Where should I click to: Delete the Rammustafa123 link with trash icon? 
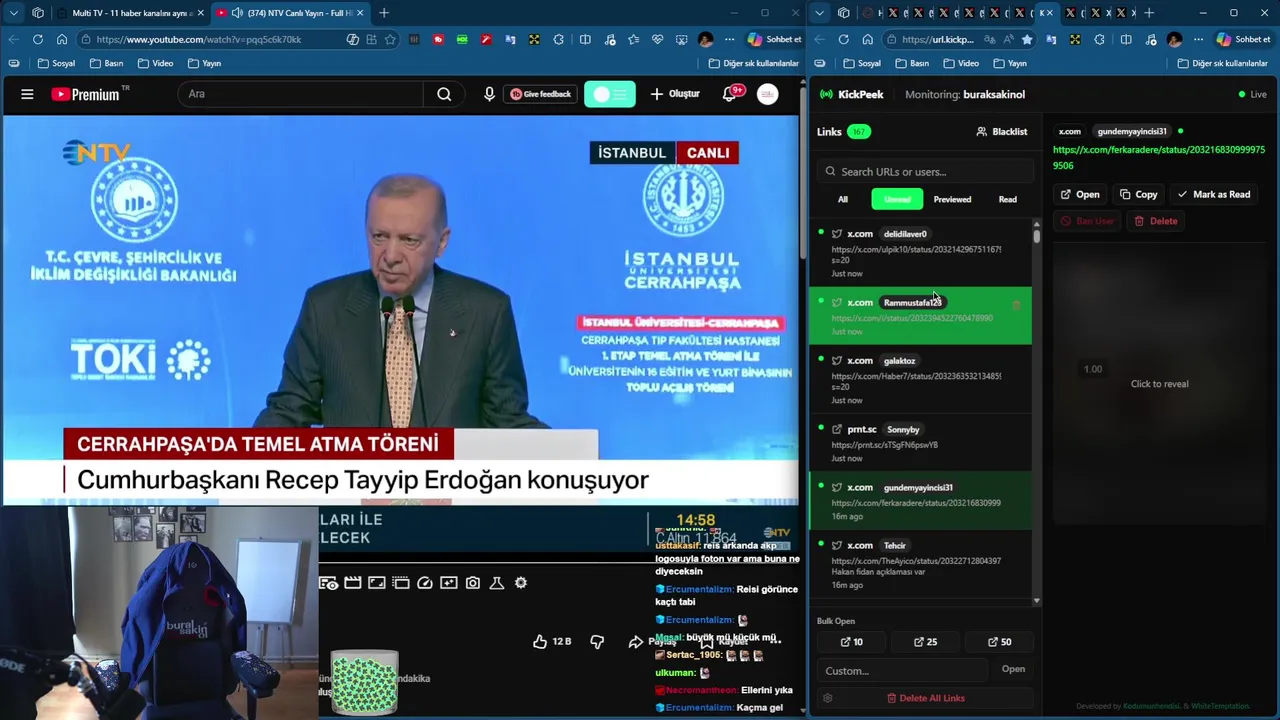pos(1017,305)
